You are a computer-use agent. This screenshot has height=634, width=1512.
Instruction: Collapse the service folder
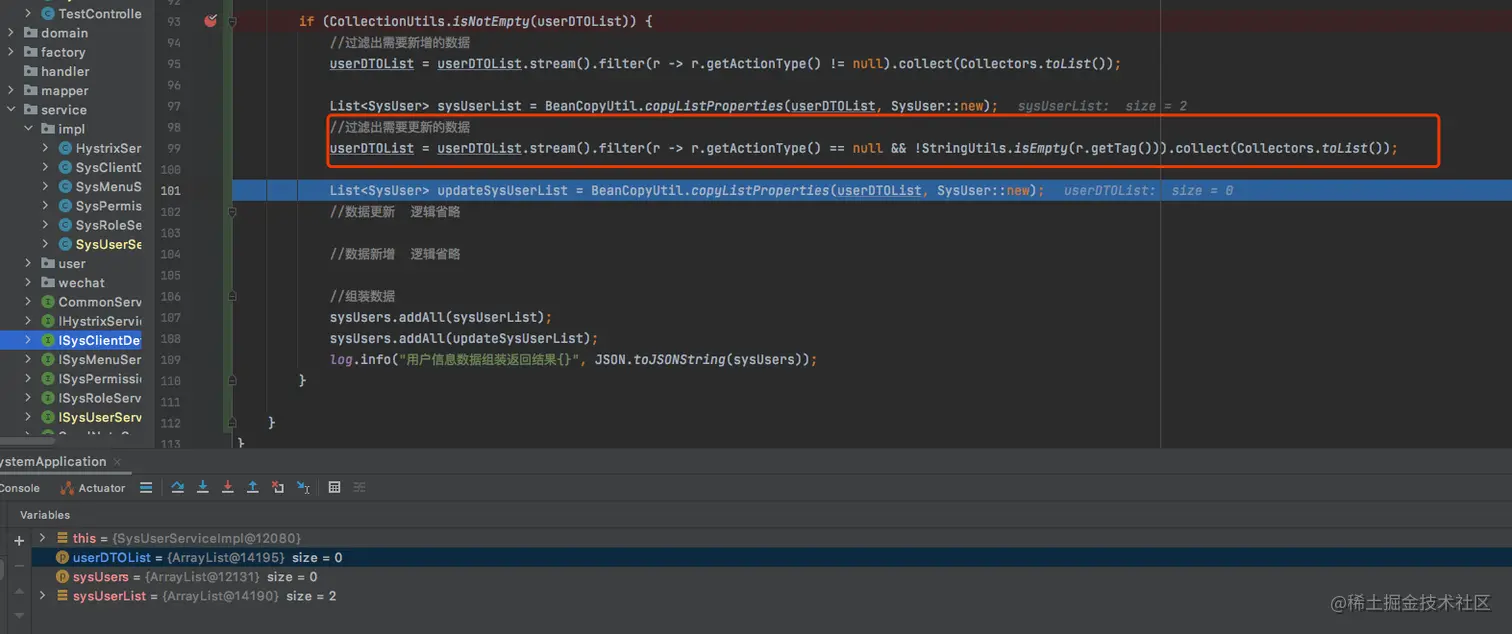[11, 110]
